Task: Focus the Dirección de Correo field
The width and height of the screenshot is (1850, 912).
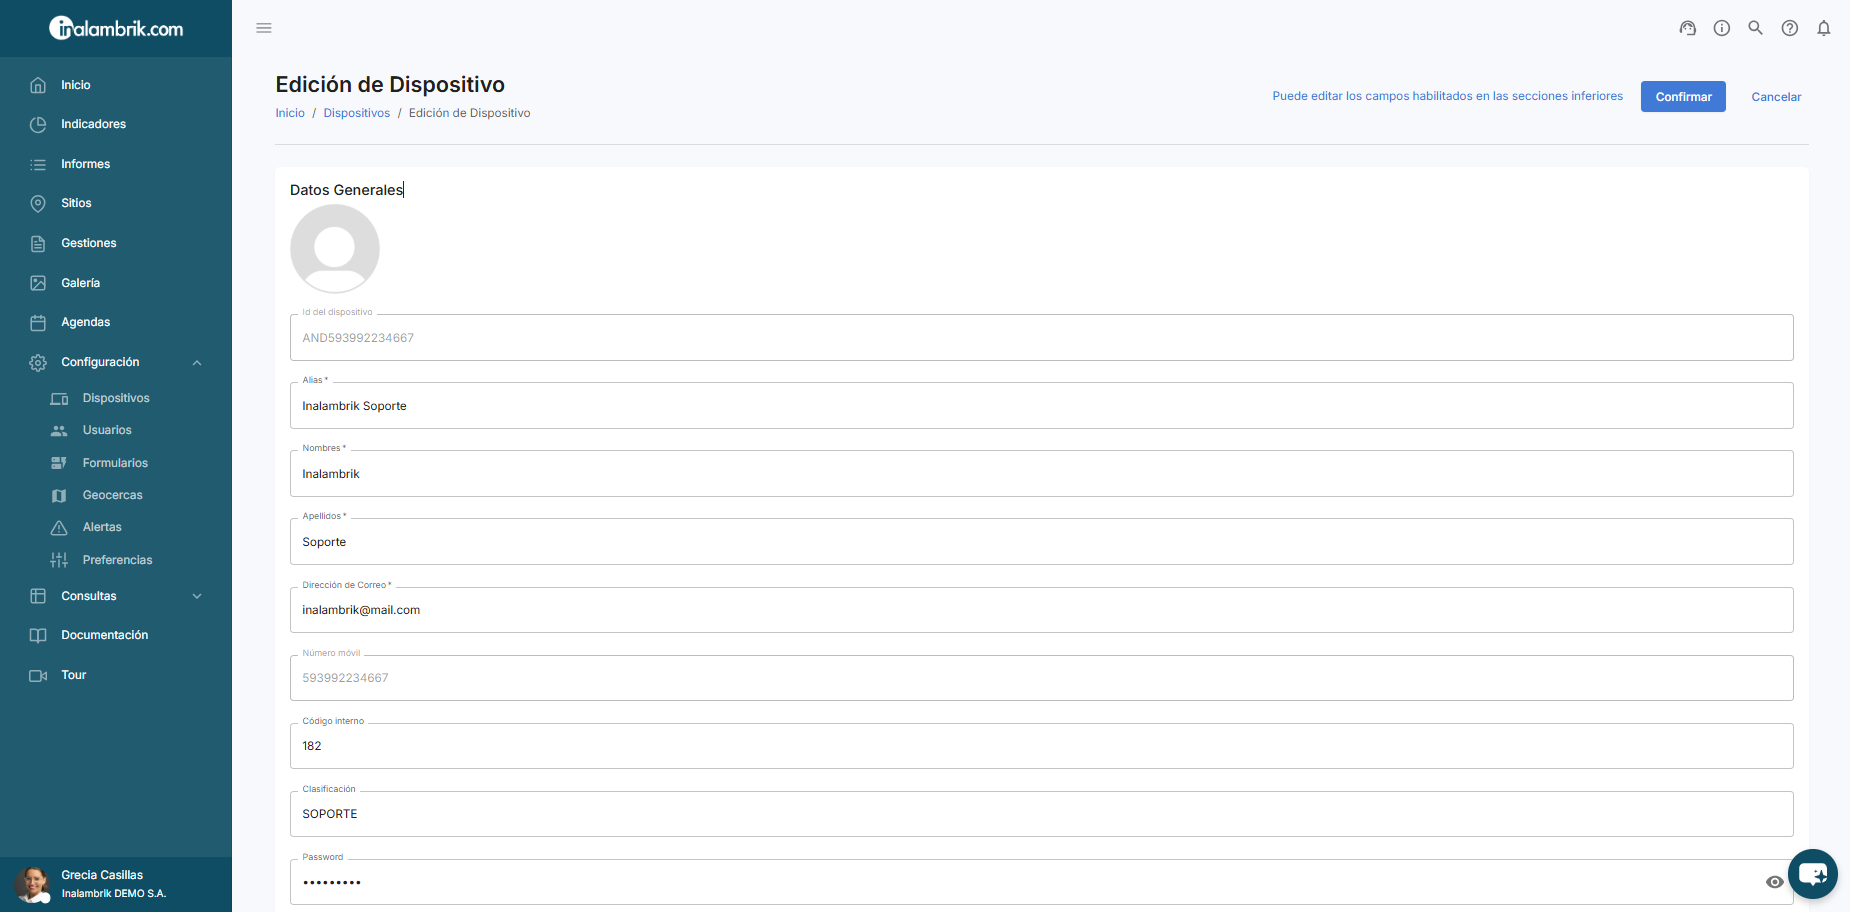Action: [1041, 610]
